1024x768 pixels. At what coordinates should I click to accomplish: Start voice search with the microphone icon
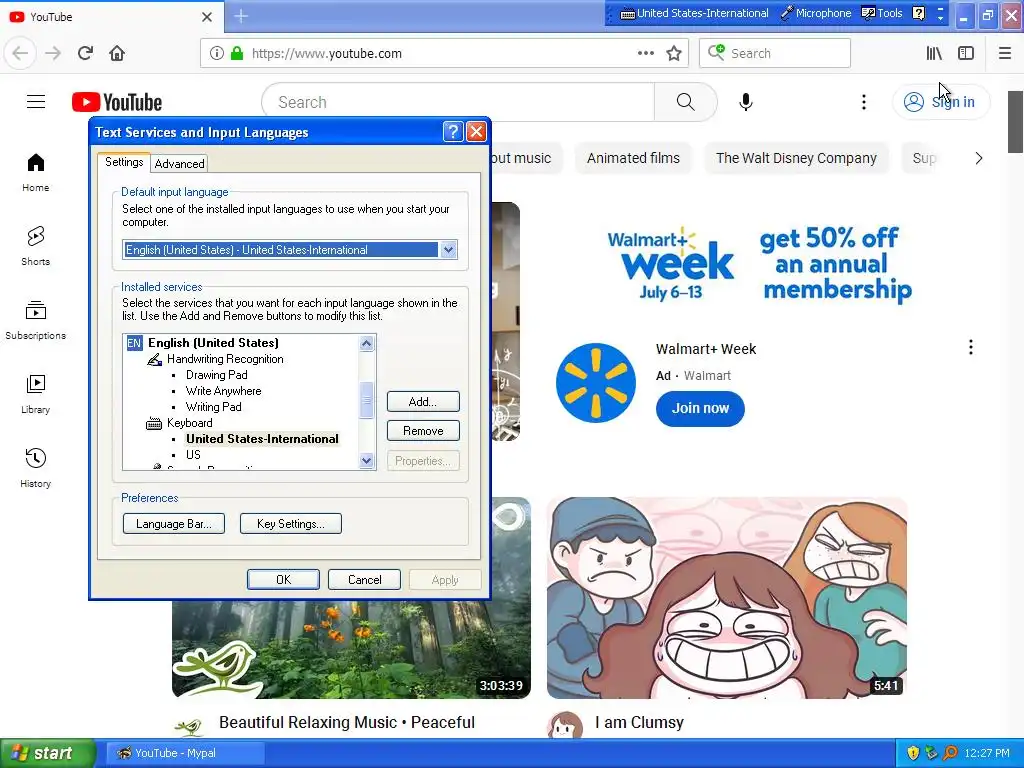(x=746, y=102)
